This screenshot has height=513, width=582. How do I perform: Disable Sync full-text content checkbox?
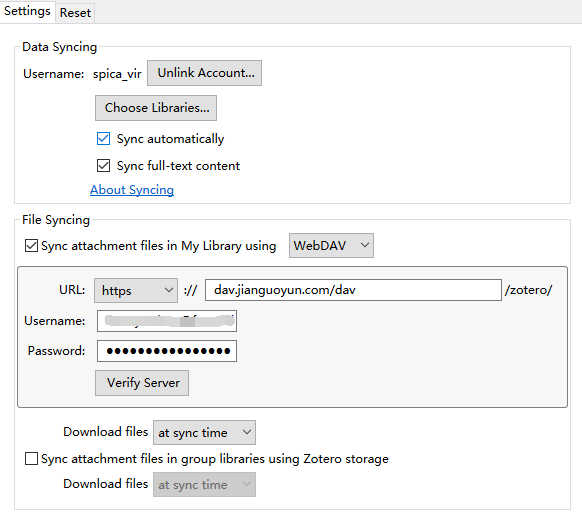click(103, 166)
